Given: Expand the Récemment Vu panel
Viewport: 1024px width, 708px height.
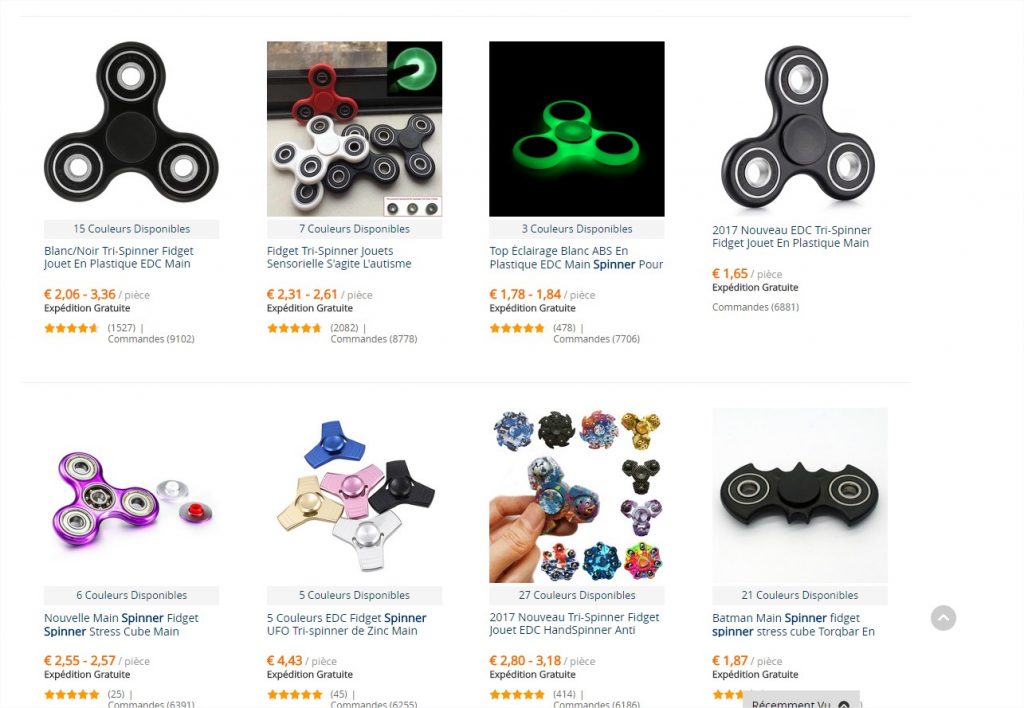Looking at the screenshot, I should (x=801, y=701).
